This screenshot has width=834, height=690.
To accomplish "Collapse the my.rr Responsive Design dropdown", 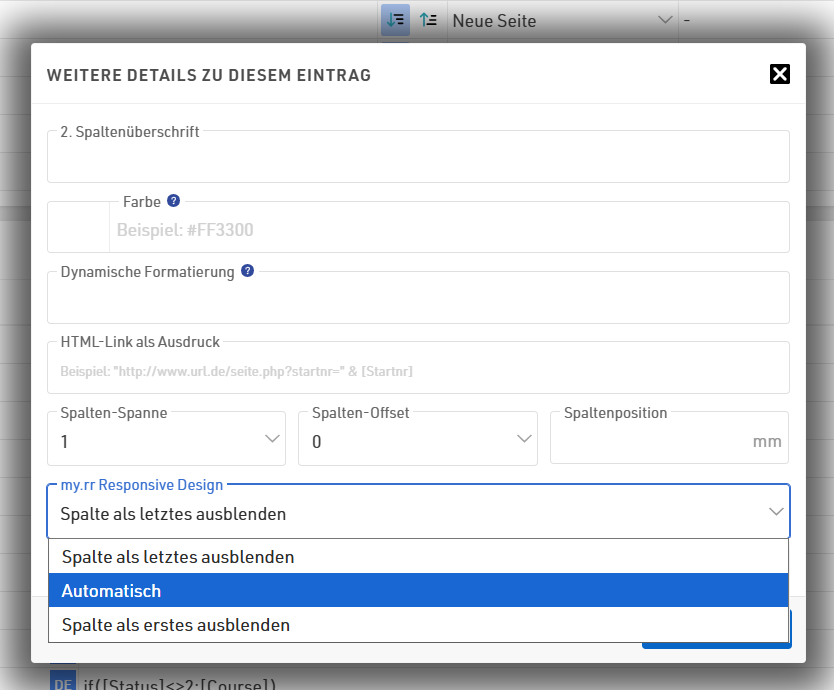I will point(418,514).
